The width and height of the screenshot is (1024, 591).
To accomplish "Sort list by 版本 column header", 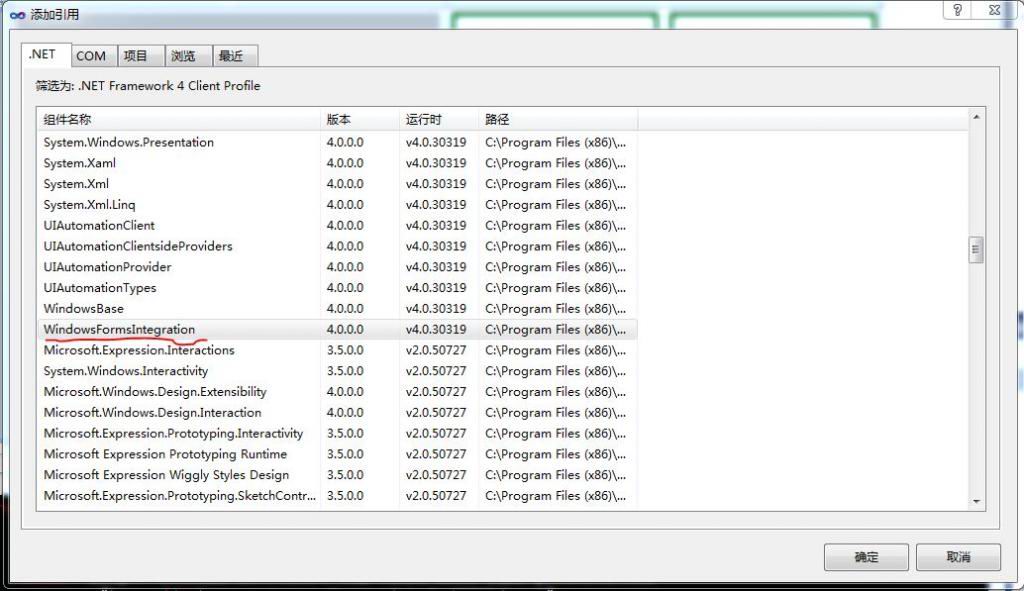I will (358, 119).
